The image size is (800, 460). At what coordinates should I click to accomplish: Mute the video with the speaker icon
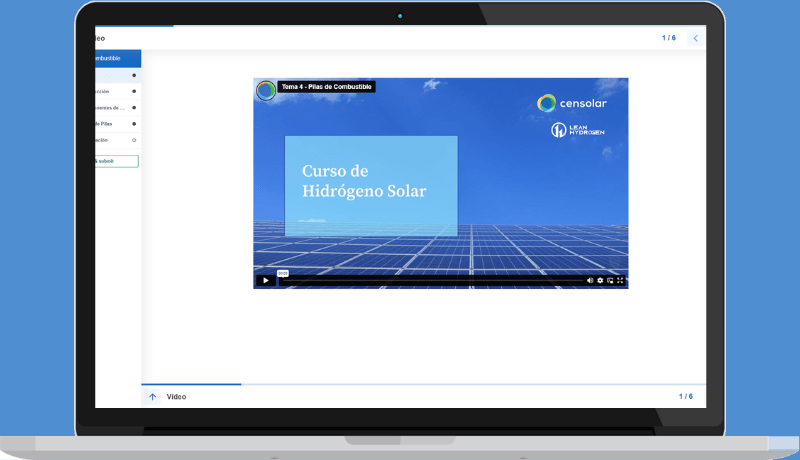click(x=590, y=280)
